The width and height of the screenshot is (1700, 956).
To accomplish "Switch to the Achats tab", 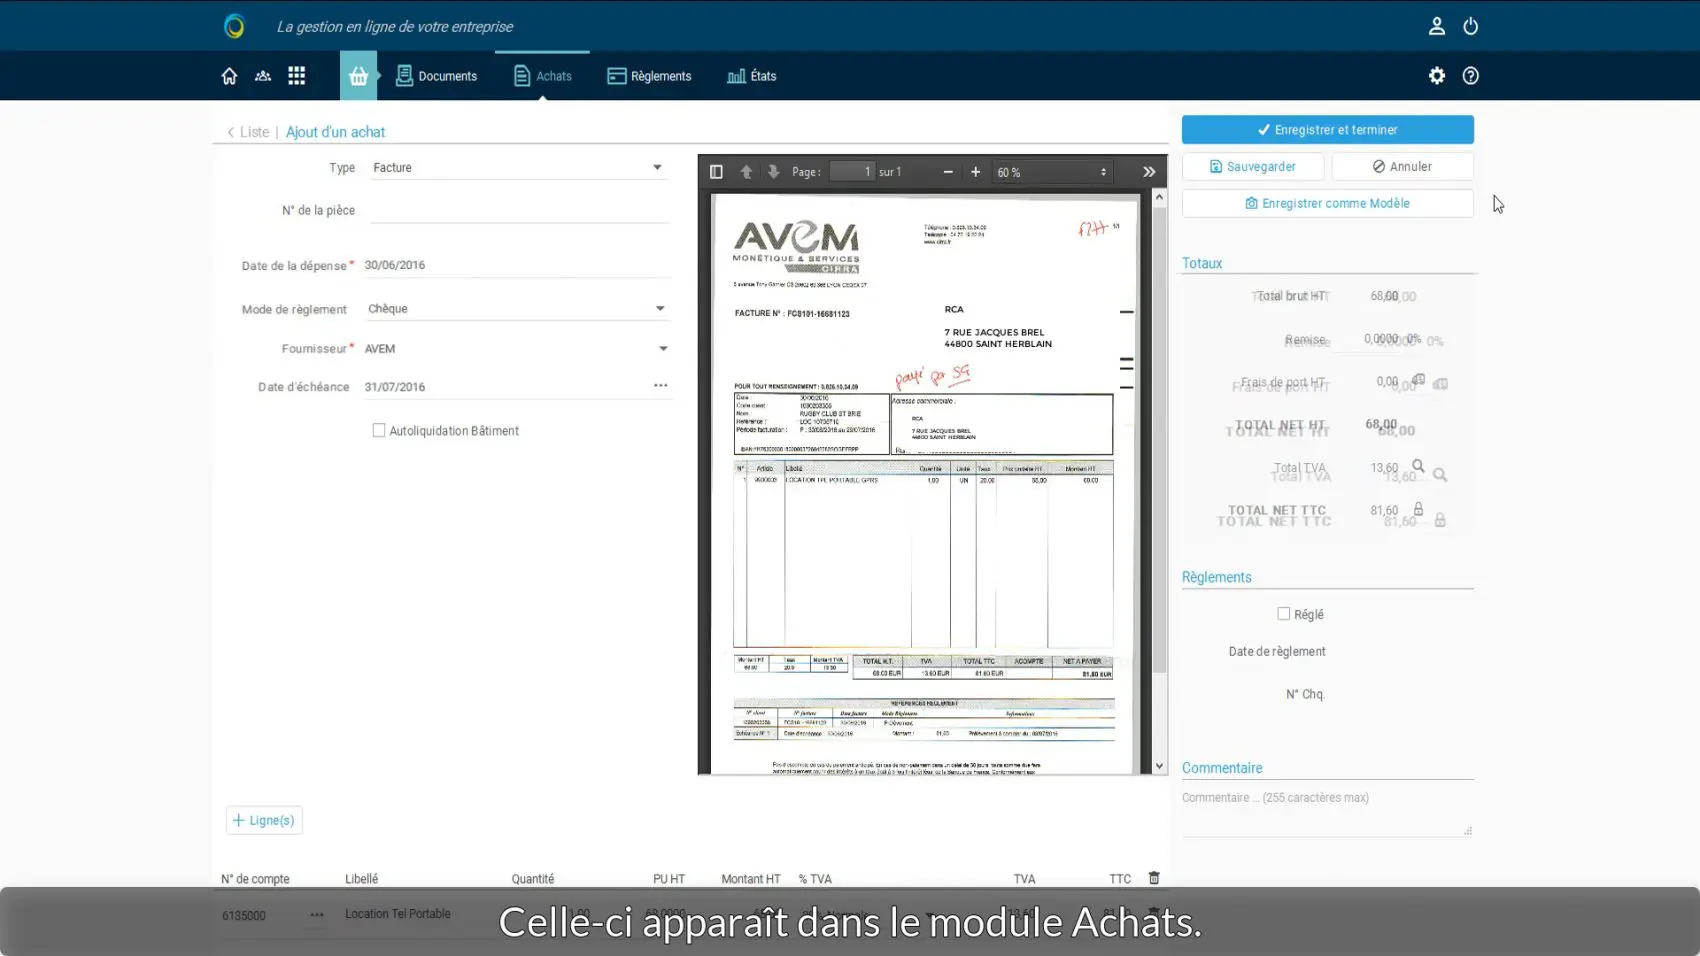I will [x=542, y=76].
